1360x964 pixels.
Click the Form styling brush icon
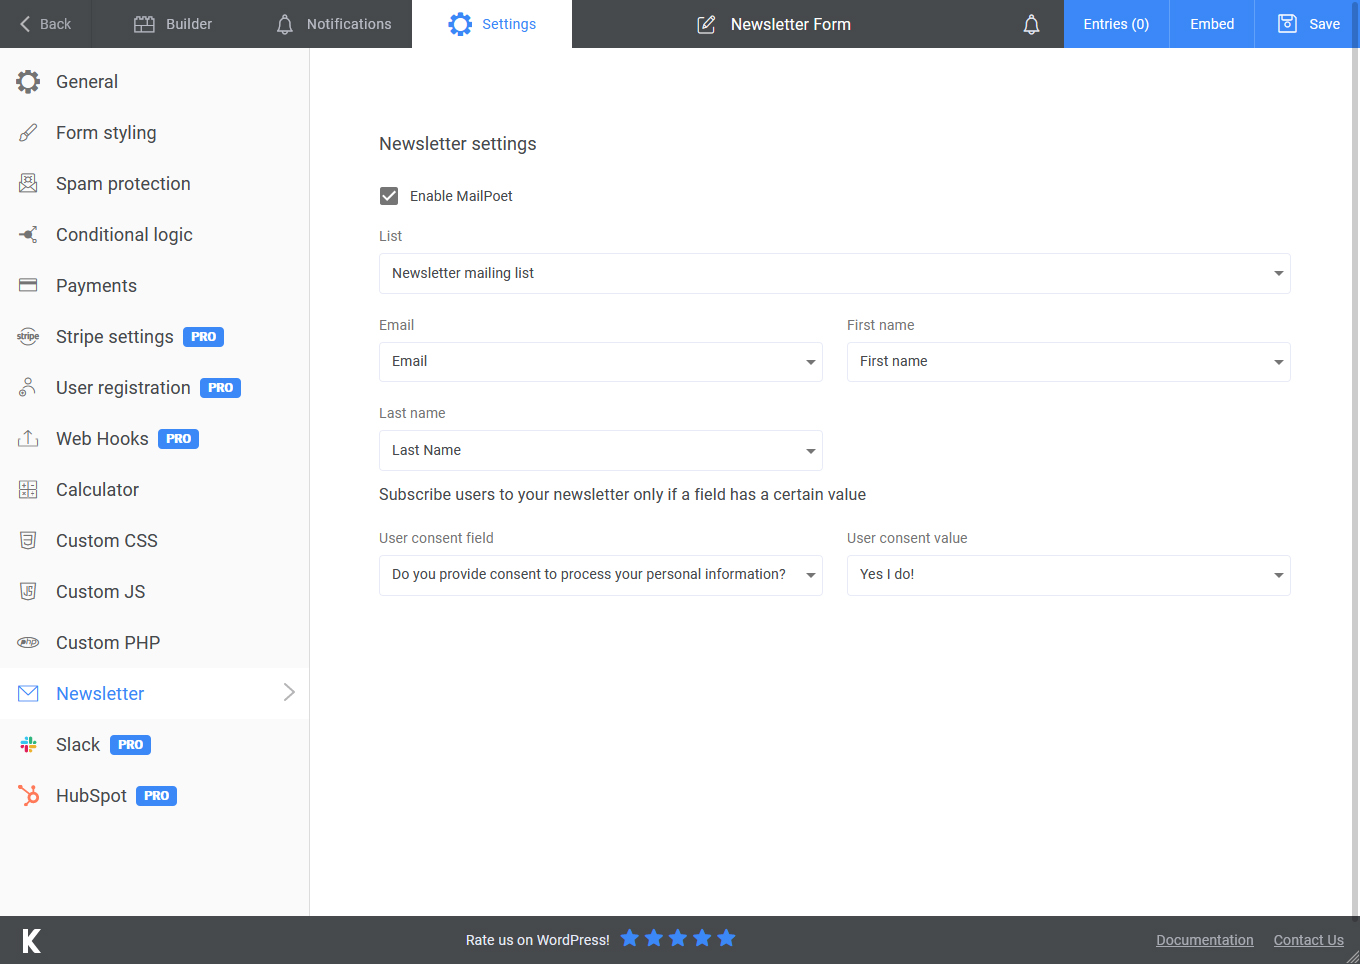[x=28, y=133]
